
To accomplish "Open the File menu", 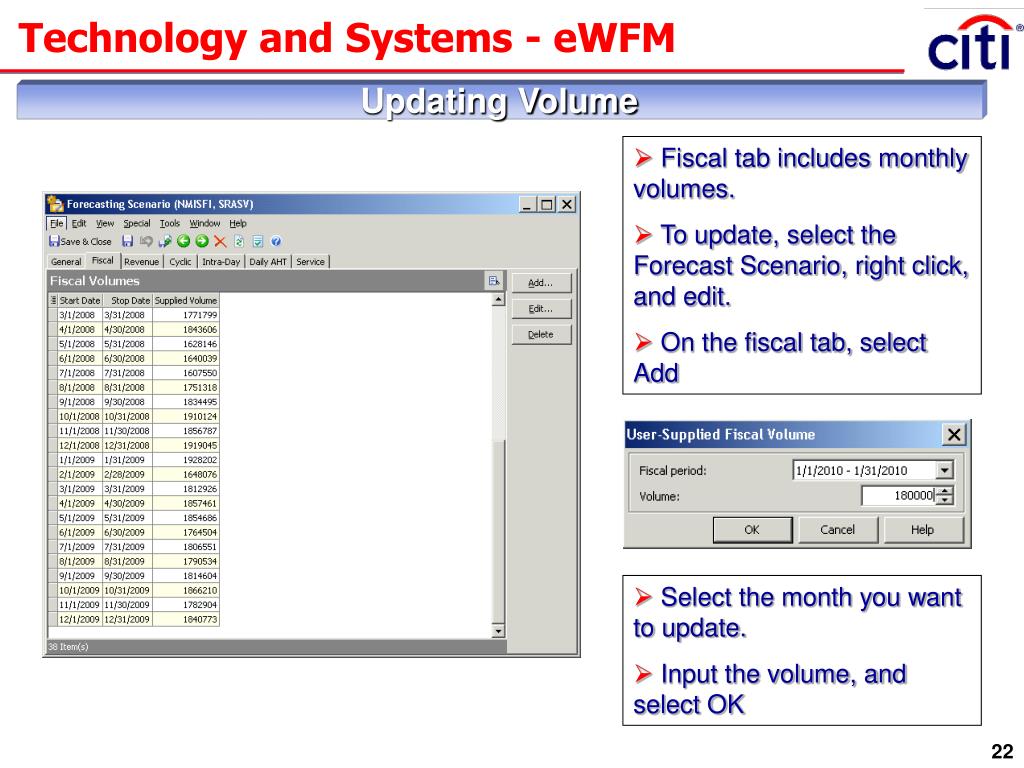I will pos(57,223).
